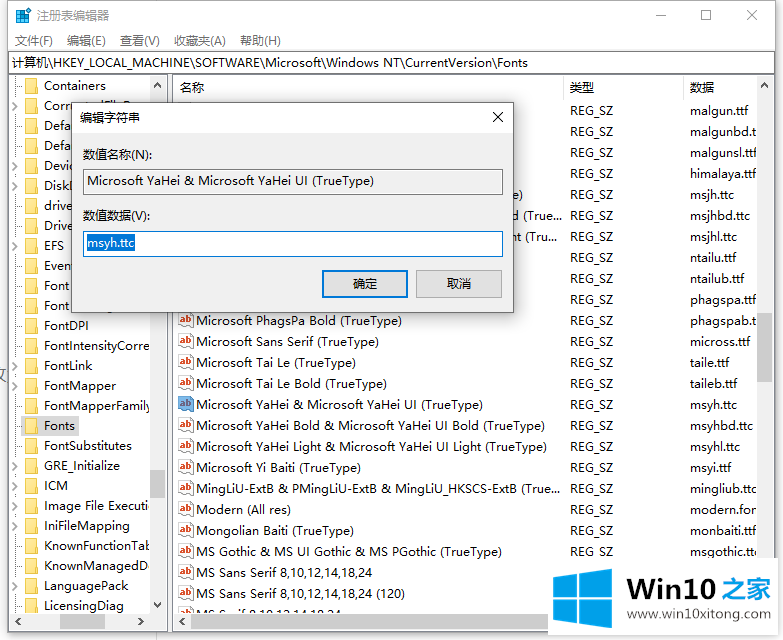Open the 文件(F) menu

click(33, 40)
